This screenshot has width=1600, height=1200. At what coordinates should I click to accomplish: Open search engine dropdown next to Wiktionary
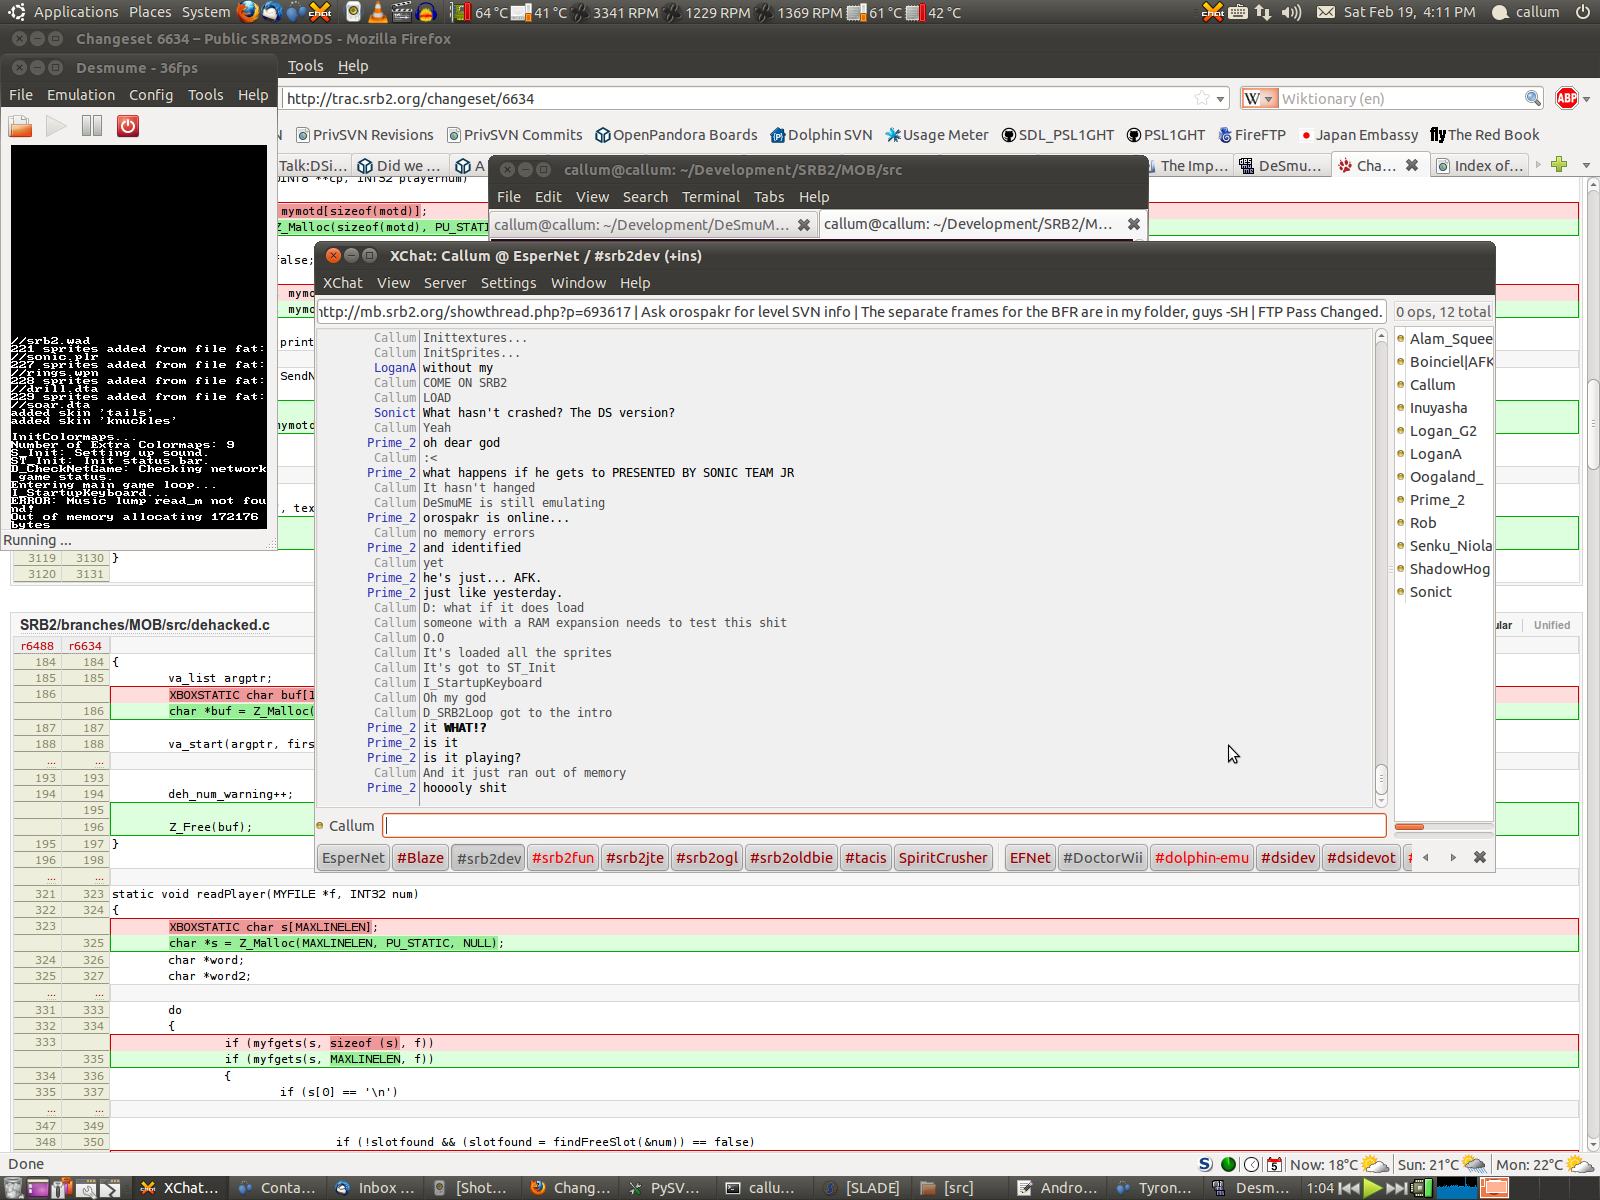1259,98
